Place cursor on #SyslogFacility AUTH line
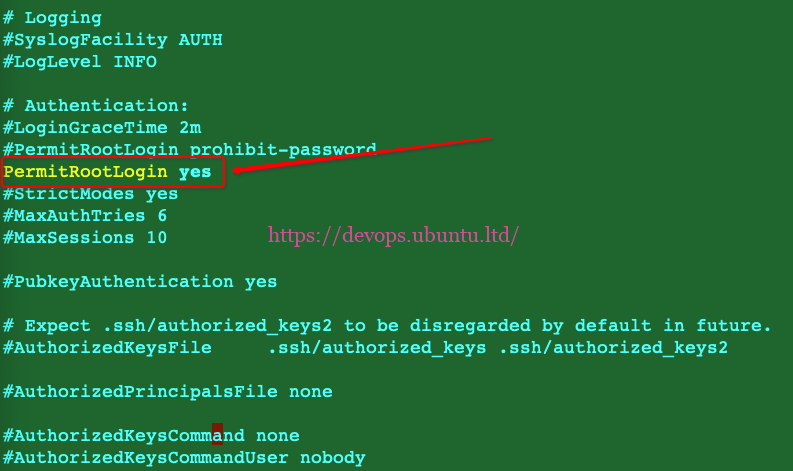The width and height of the screenshot is (793, 471). click(113, 40)
